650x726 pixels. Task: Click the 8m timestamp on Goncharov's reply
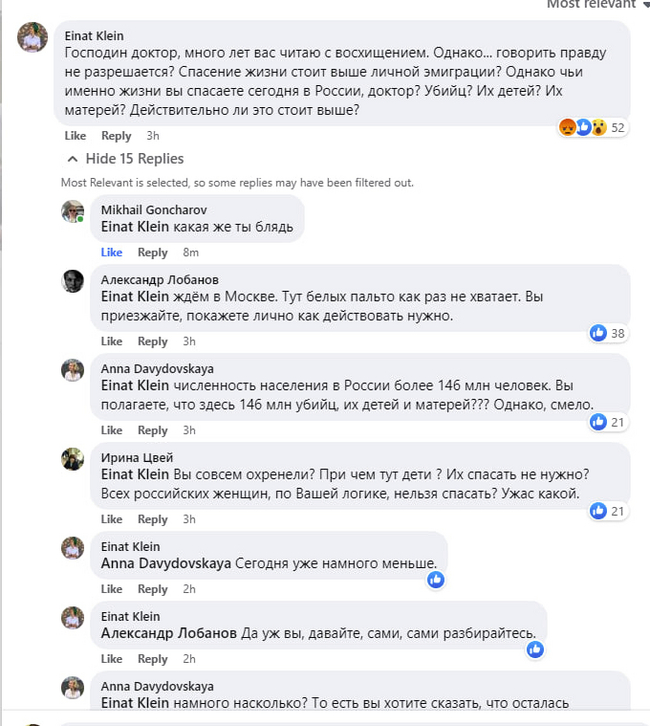191,252
